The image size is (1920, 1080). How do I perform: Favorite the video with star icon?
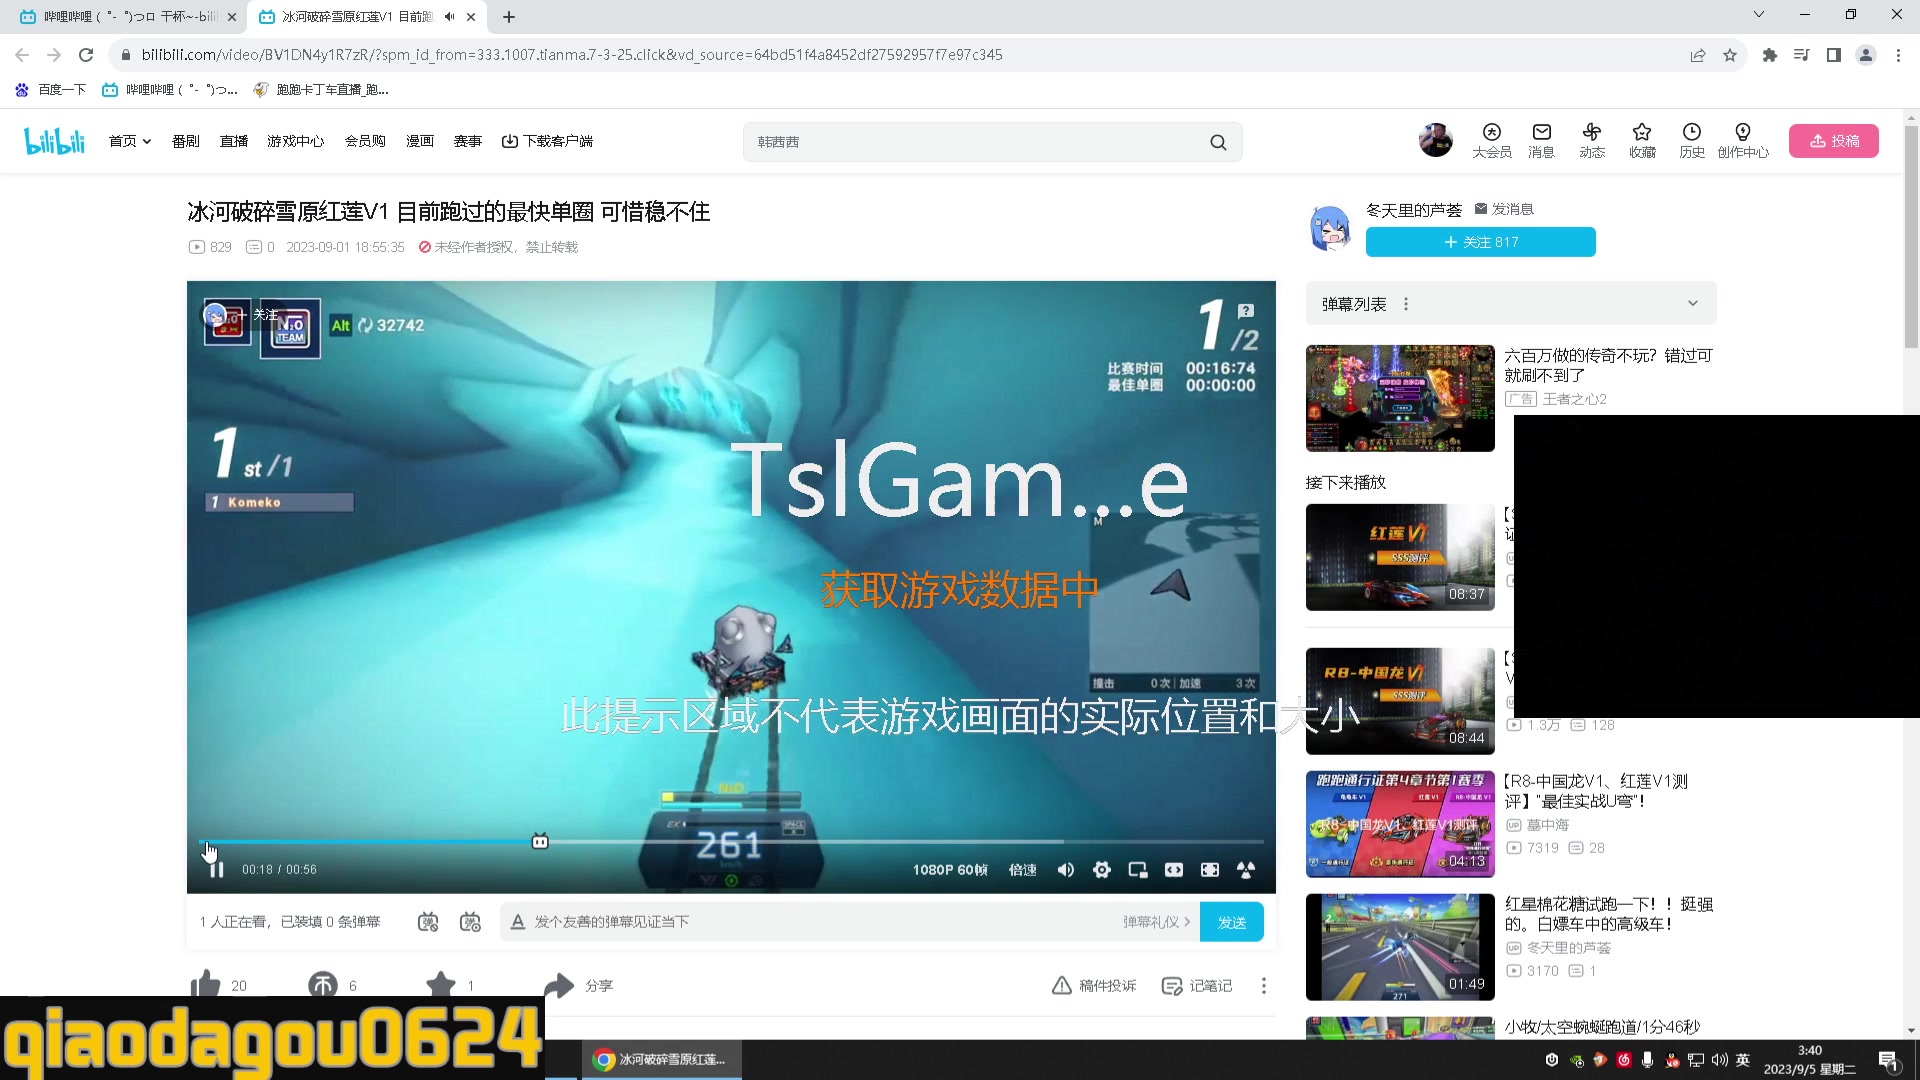click(x=441, y=985)
